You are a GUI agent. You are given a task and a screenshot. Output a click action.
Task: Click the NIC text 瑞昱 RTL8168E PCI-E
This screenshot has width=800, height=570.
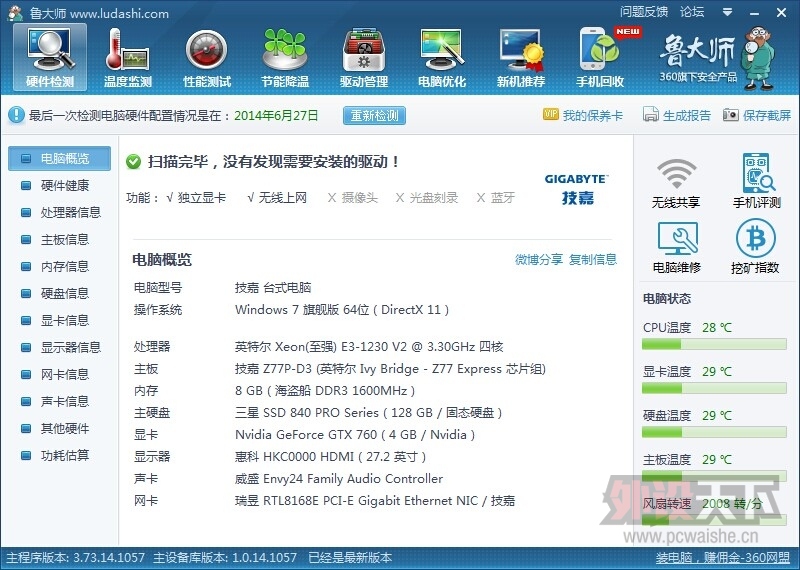tap(374, 501)
